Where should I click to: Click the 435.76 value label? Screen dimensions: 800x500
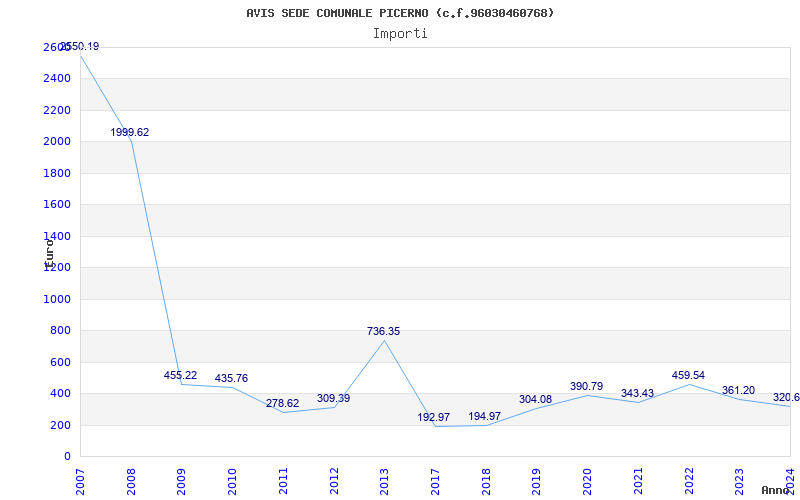coord(231,379)
